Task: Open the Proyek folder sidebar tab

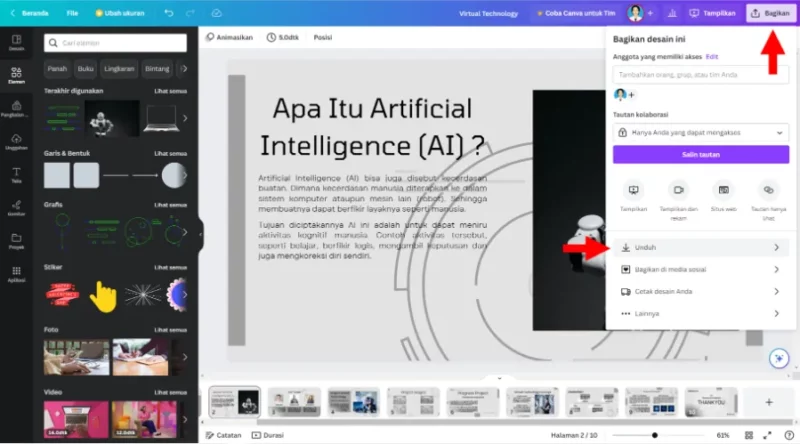Action: 16,241
